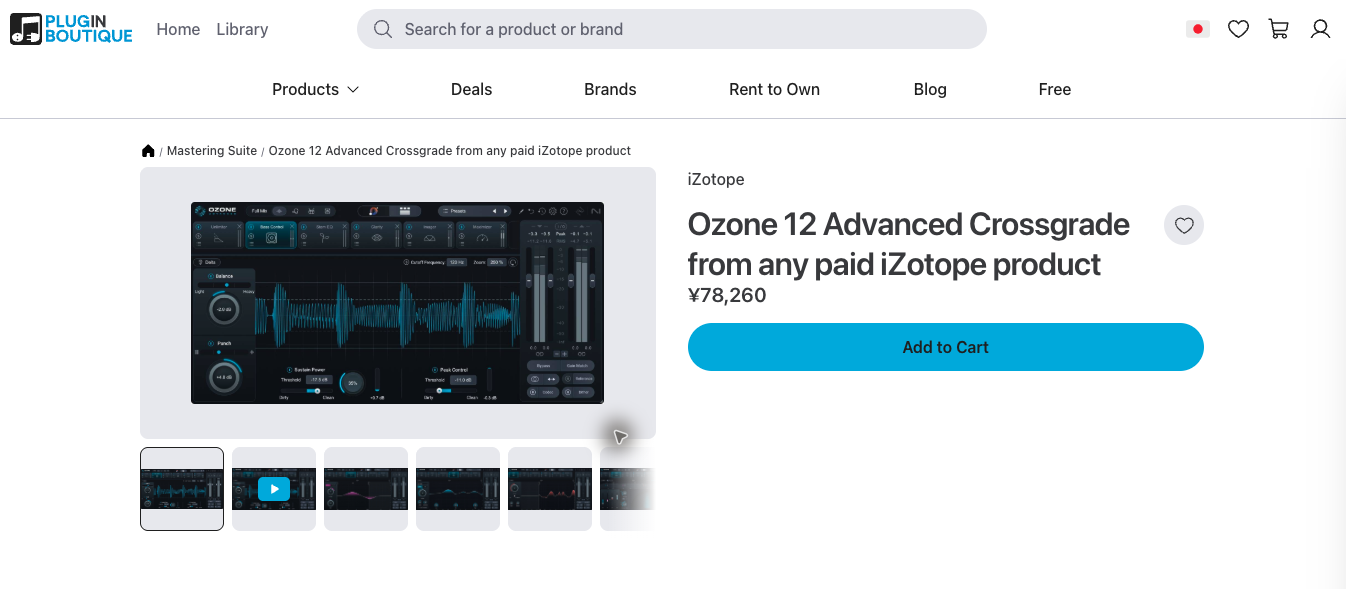Click the ¥78,260 price text
The height and width of the screenshot is (589, 1346).
(727, 295)
